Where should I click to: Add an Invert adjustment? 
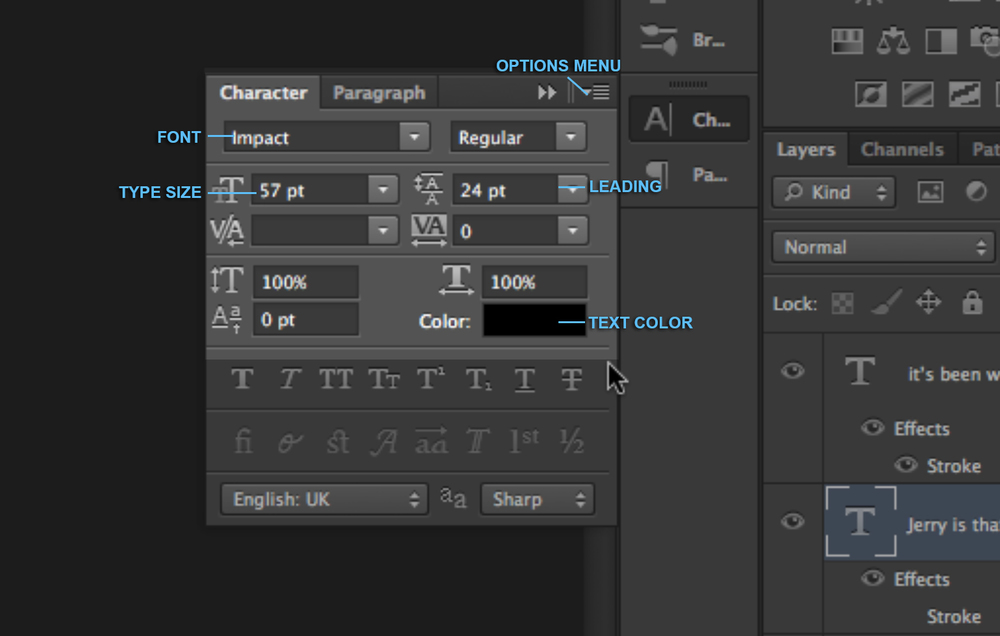point(871,94)
